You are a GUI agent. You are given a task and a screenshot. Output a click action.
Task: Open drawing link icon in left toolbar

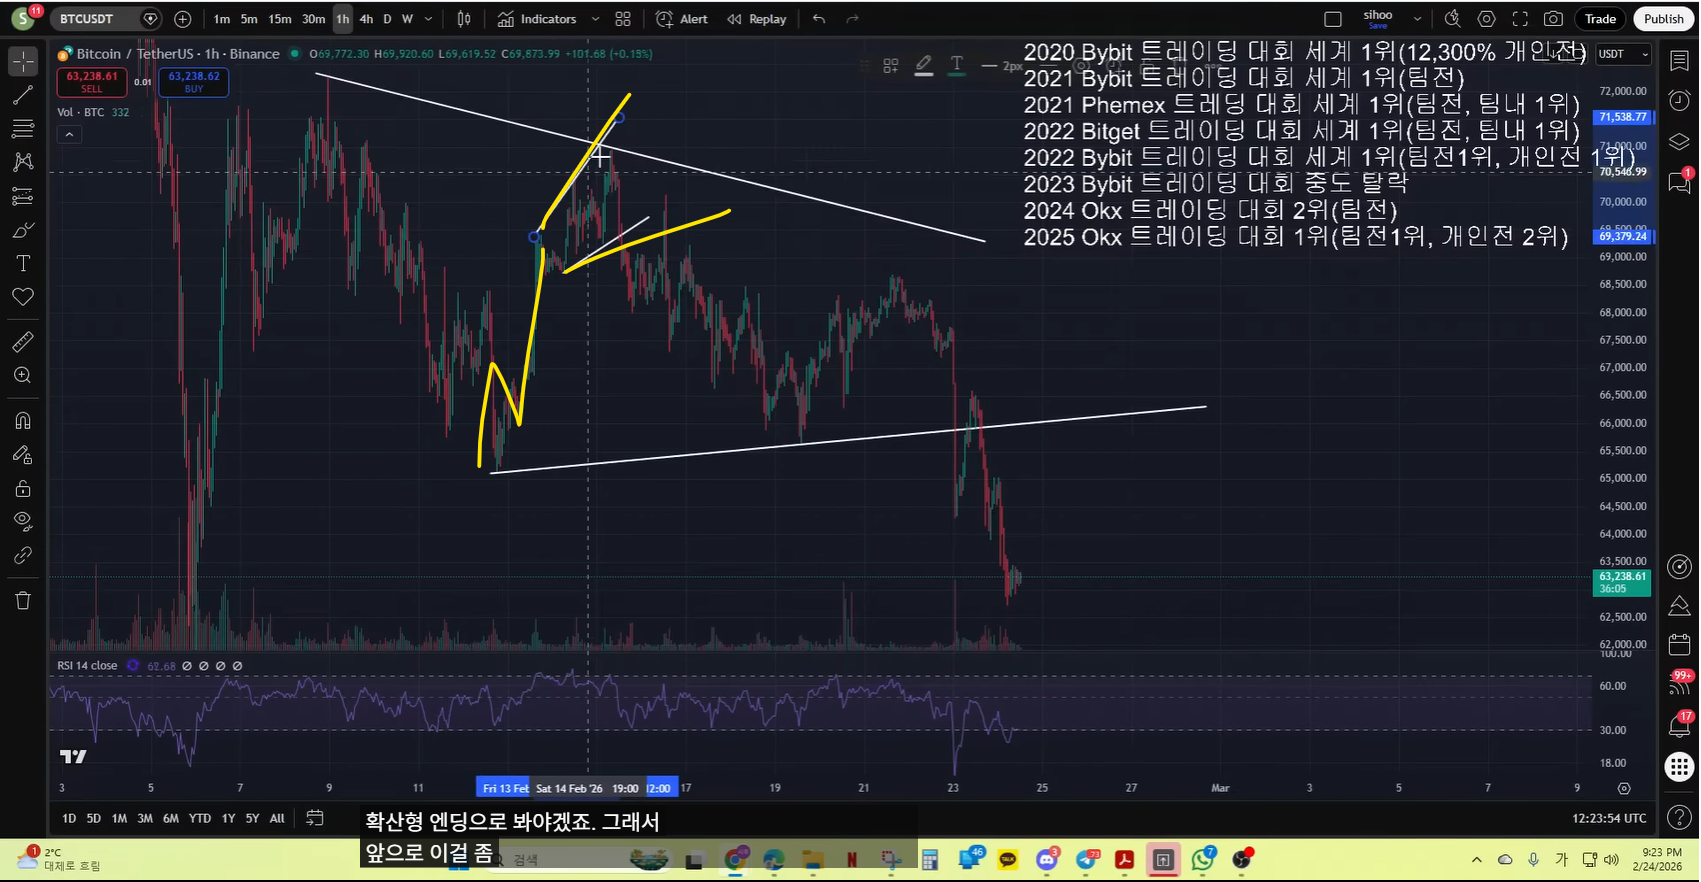click(22, 555)
